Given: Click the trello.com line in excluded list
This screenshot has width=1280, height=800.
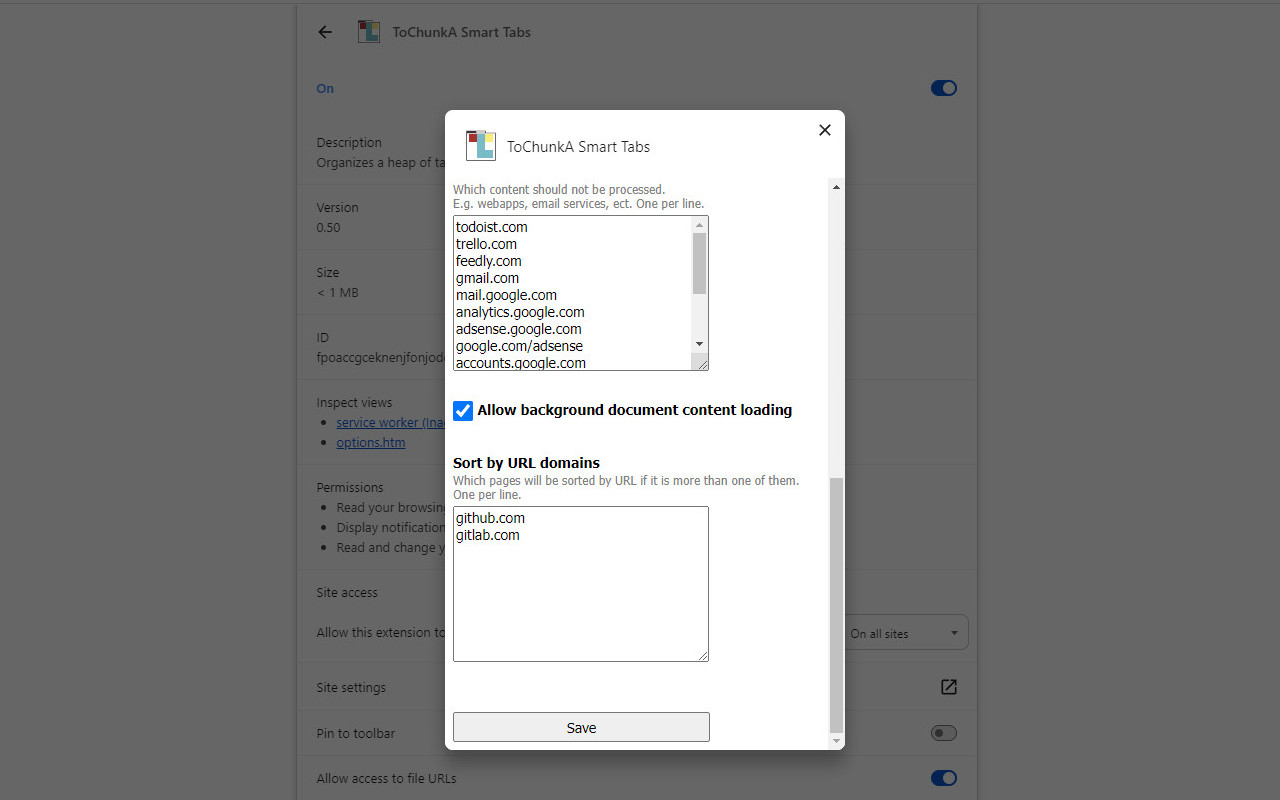Looking at the screenshot, I should point(487,244).
